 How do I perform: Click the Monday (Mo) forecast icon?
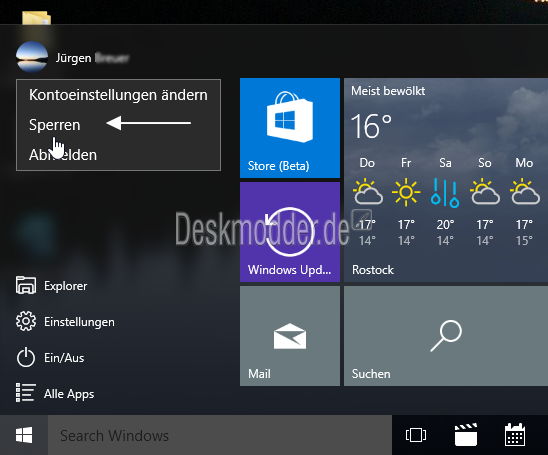click(x=525, y=192)
